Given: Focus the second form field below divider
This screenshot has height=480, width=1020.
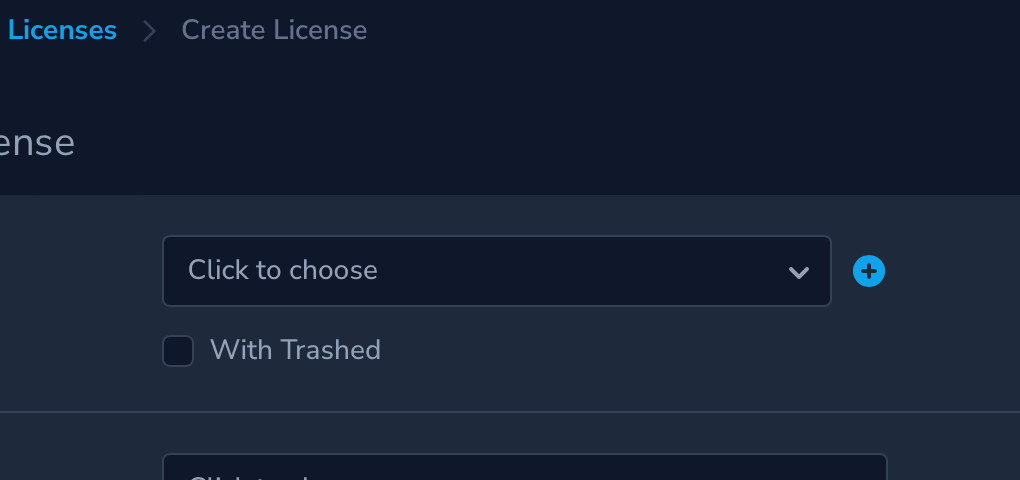Looking at the screenshot, I should (x=524, y=468).
